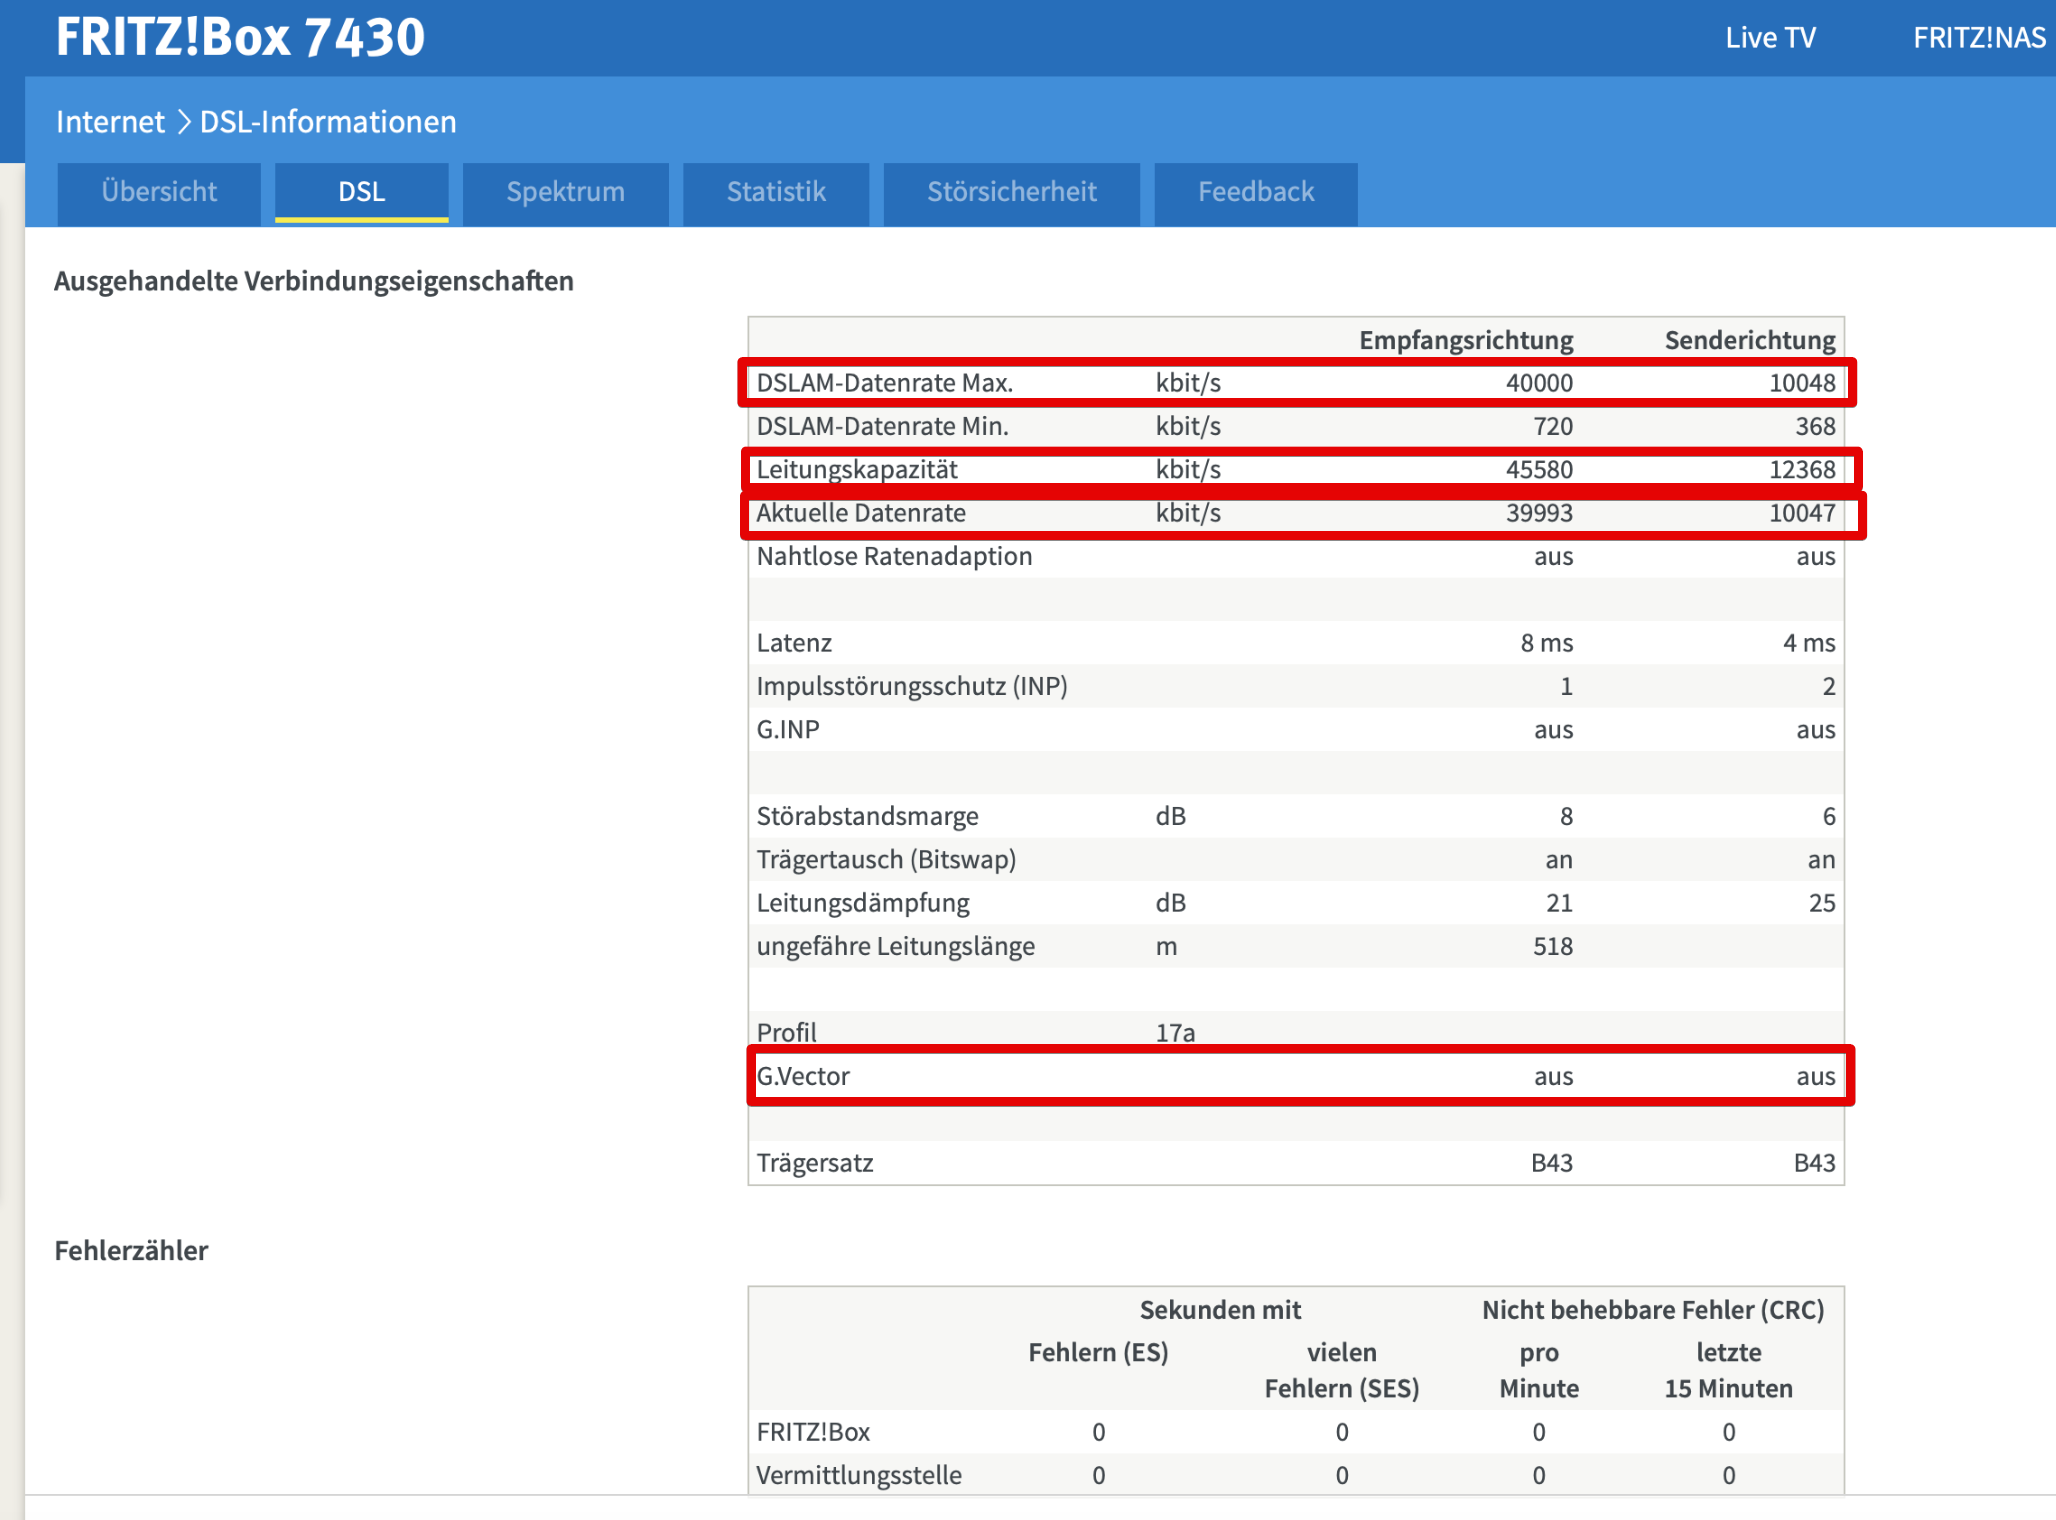Select the Störabstandsmarge label
2056x1520 pixels.
(867, 817)
